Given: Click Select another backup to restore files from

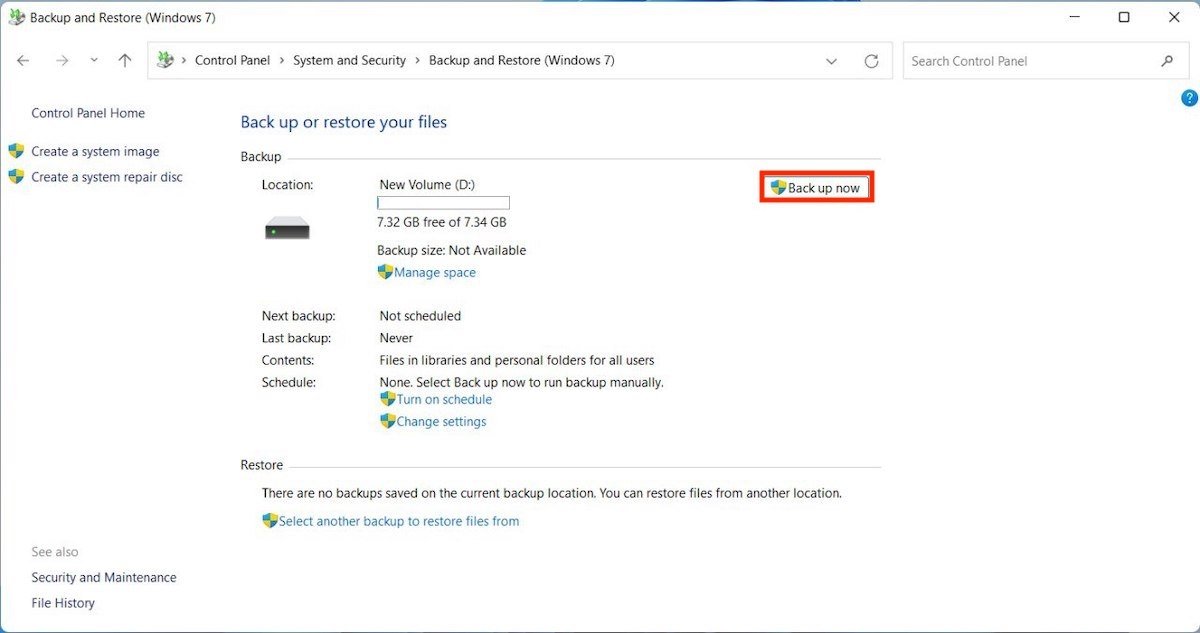Looking at the screenshot, I should (399, 521).
